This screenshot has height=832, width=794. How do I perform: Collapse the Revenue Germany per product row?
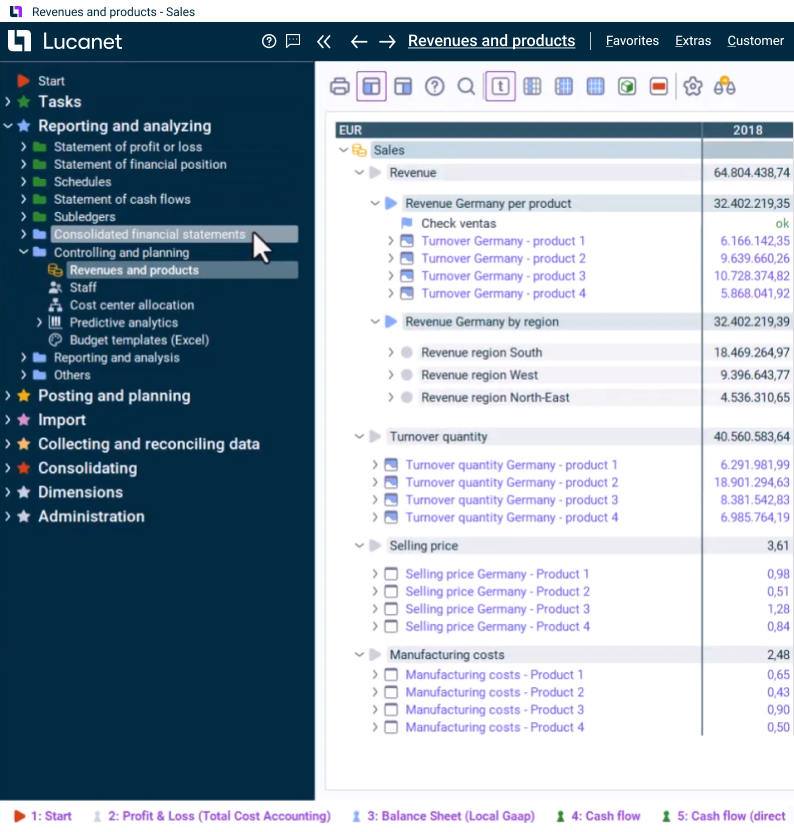pyautogui.click(x=375, y=203)
